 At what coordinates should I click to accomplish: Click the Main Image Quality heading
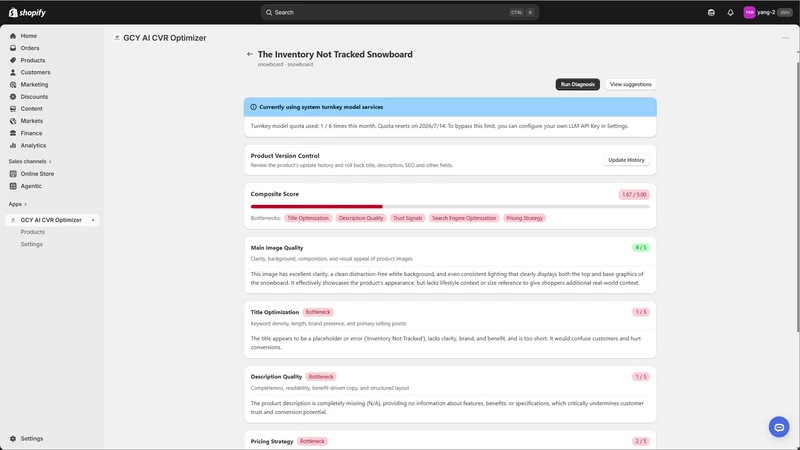coord(277,248)
